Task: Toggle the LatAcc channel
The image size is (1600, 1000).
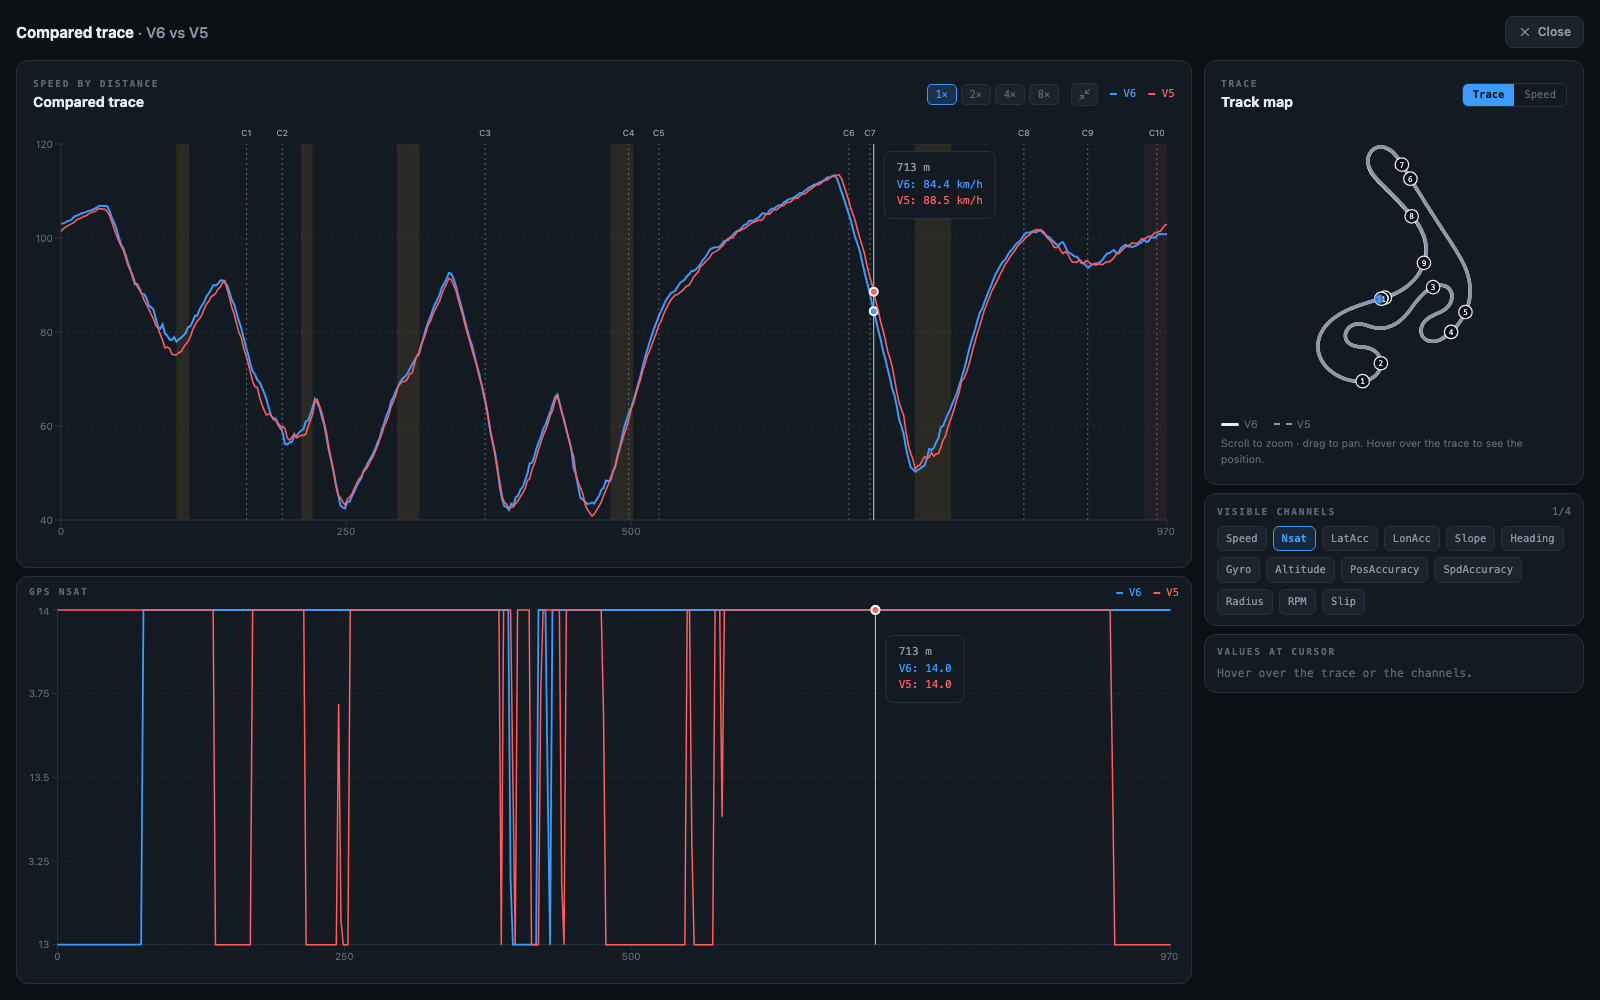Action: (x=1350, y=538)
